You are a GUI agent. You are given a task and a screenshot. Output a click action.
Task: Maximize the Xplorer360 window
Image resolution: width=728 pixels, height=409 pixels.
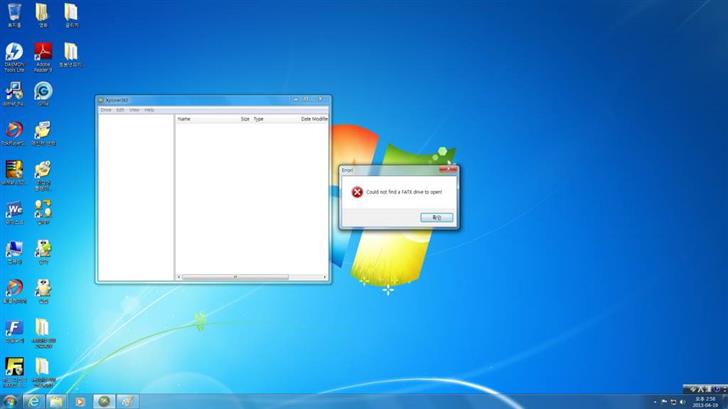(306, 99)
